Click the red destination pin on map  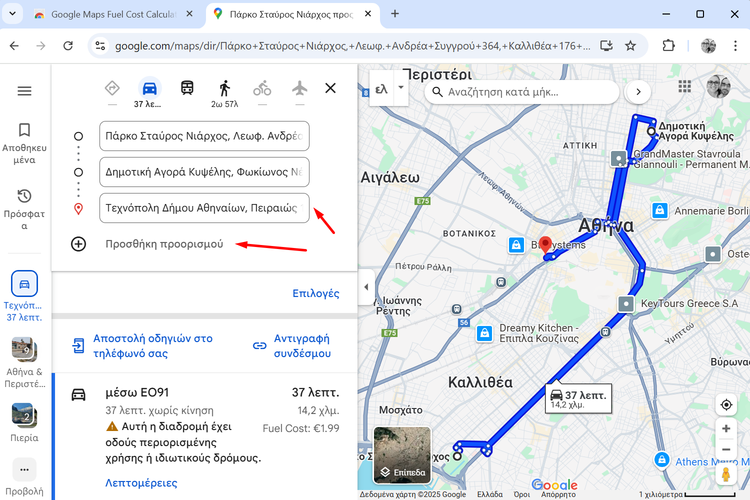click(x=545, y=246)
